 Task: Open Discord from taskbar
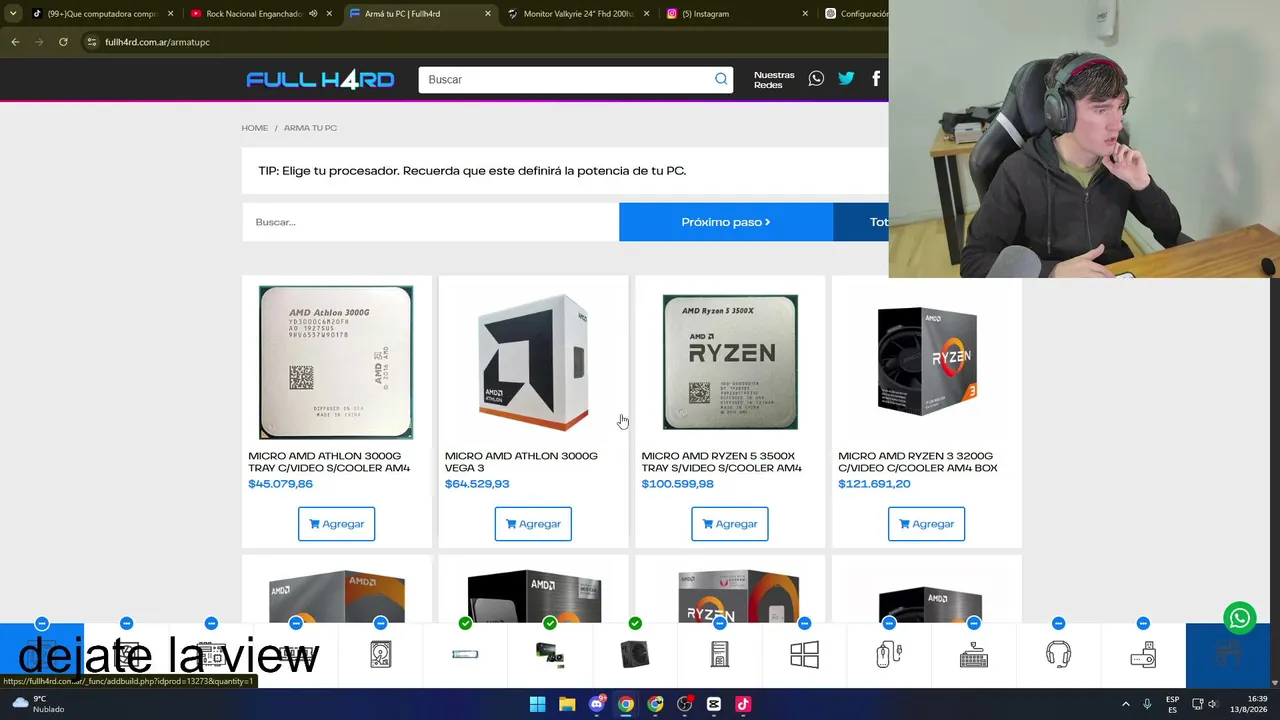[x=597, y=704]
